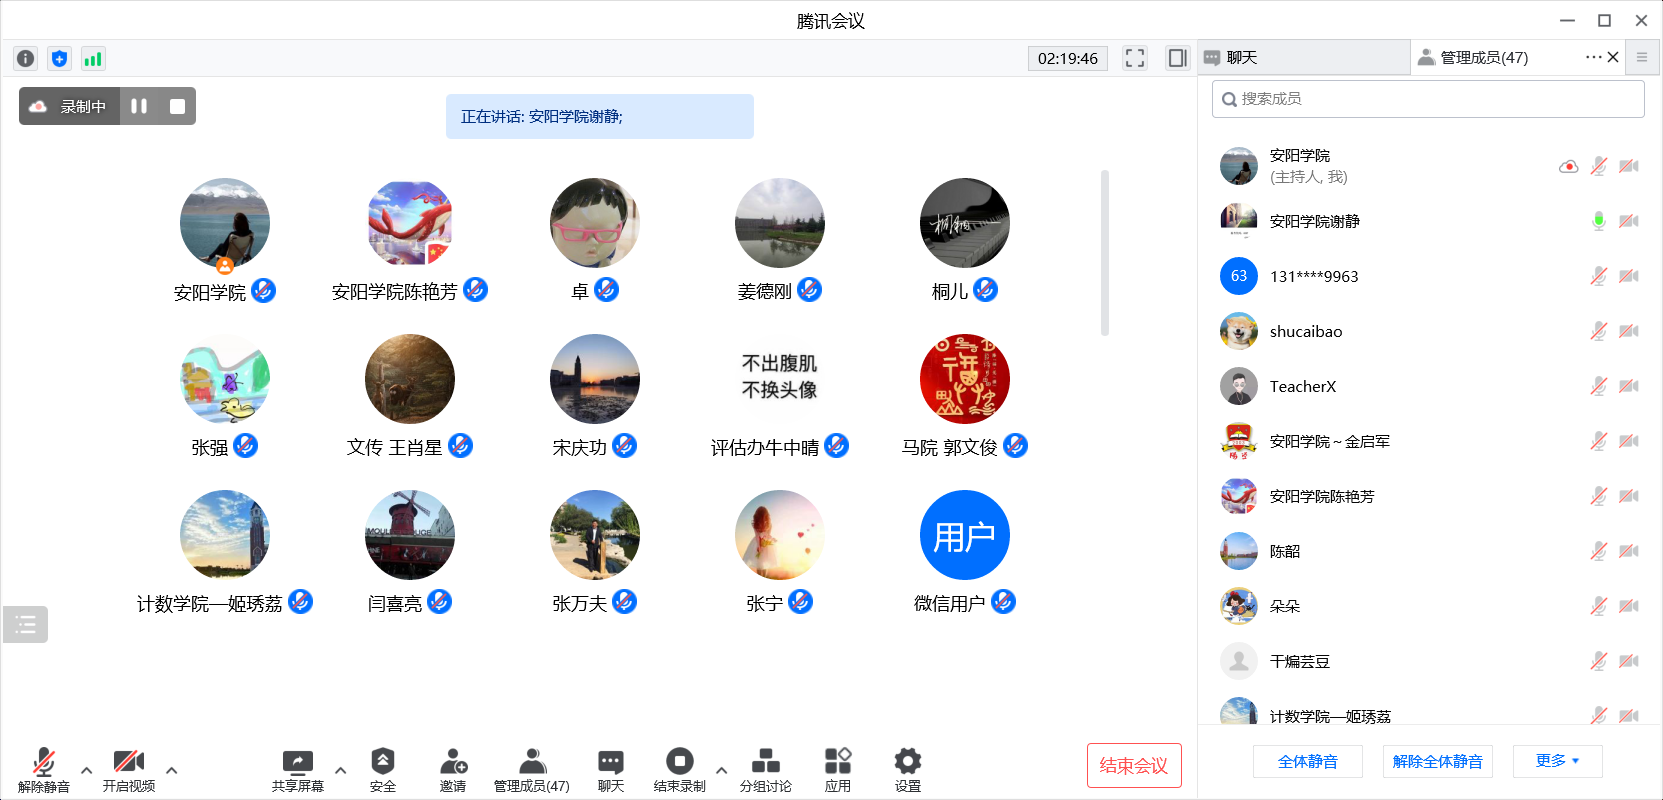
Task: Toggle microphone for 陈韶
Action: (x=1599, y=551)
